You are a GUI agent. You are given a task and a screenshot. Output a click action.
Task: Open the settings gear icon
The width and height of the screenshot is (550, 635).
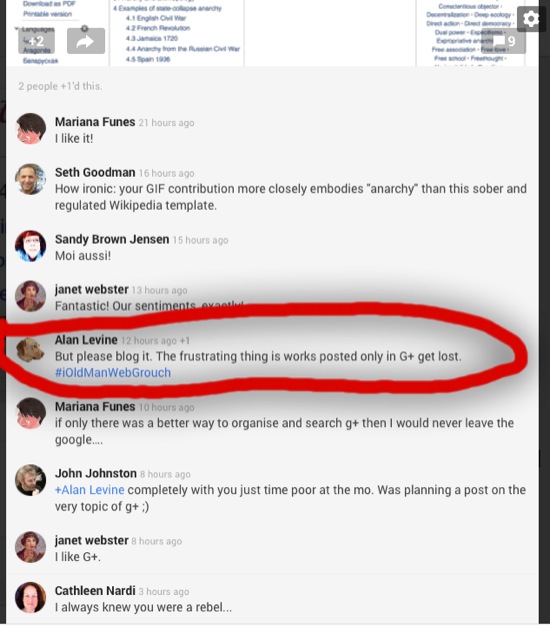tap(531, 19)
